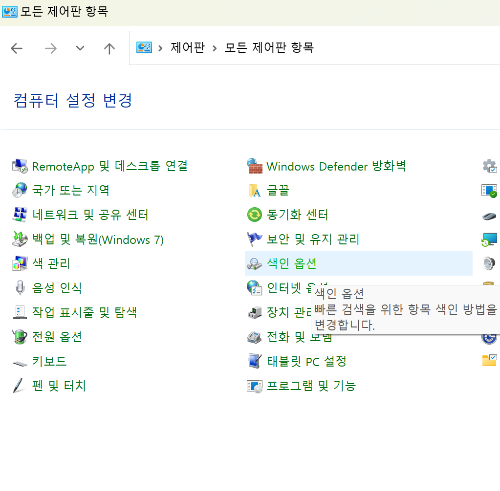The height and width of the screenshot is (491, 500).
Task: Click the 모든 제어판 항목 breadcrumb
Action: 269,47
